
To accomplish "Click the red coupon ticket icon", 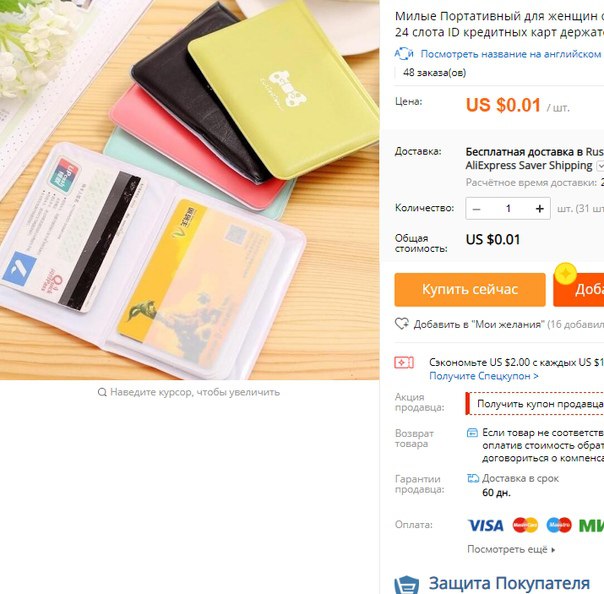I will 404,362.
